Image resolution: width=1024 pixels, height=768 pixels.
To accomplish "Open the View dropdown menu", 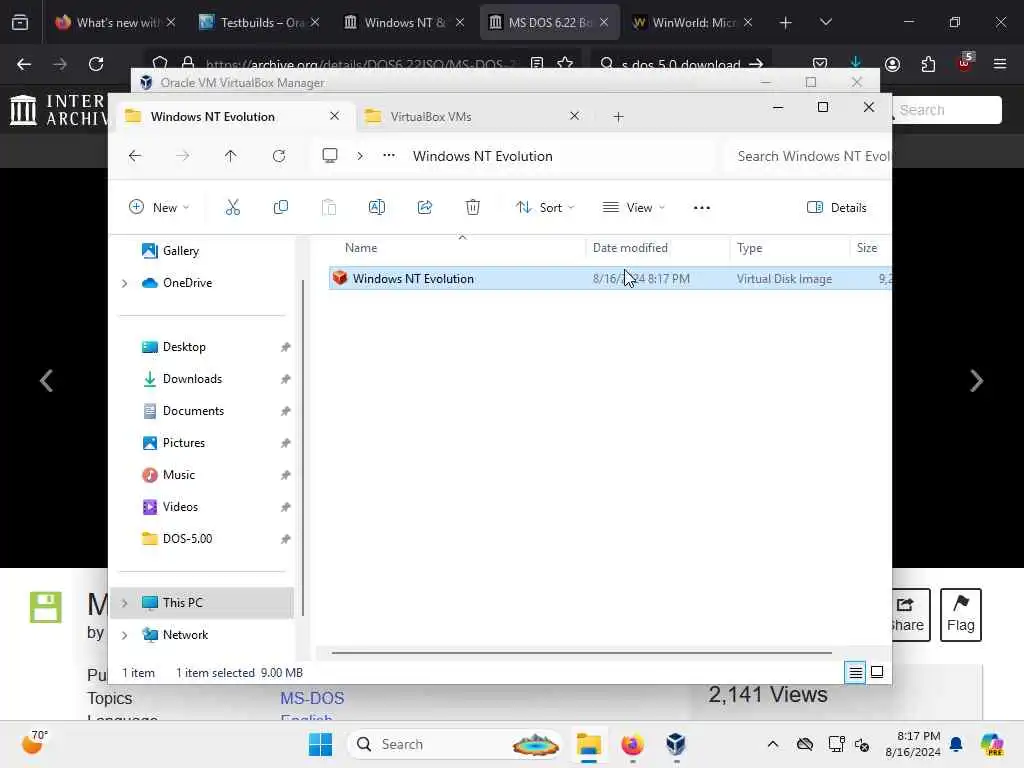I will tap(633, 208).
